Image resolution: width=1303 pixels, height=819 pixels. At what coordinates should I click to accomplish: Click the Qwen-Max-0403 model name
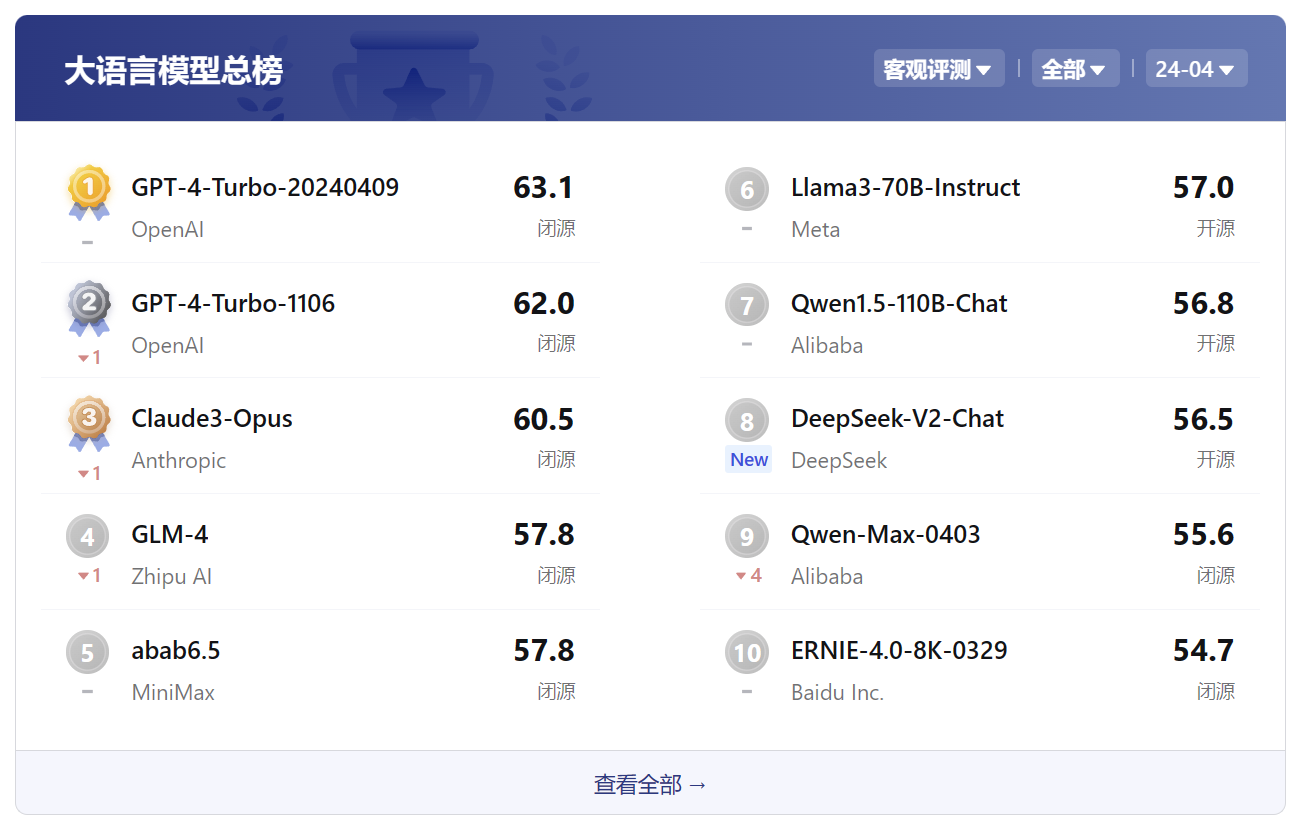(885, 535)
